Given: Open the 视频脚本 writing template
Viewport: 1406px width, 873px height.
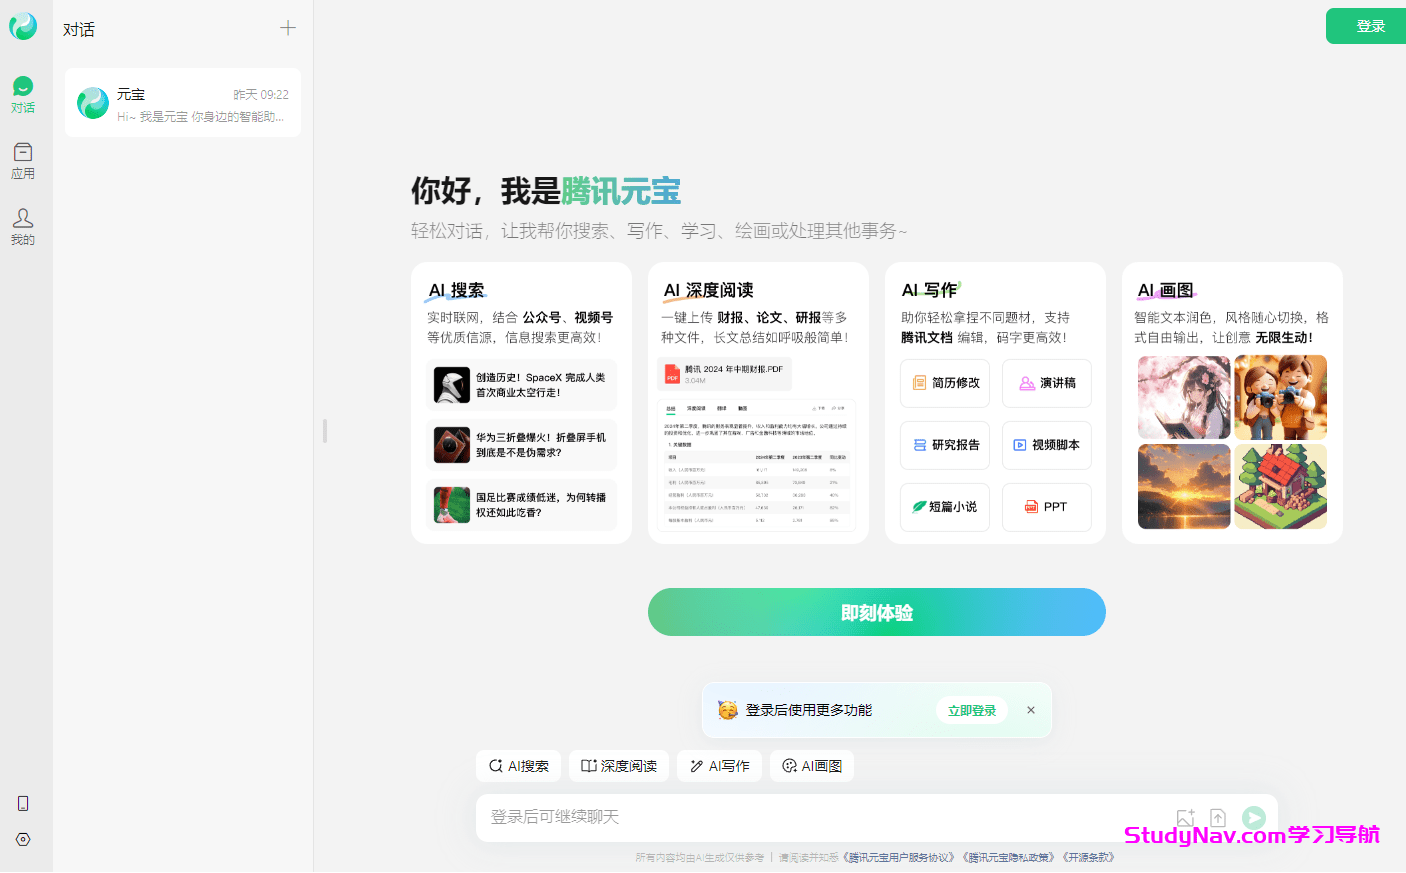Looking at the screenshot, I should (x=1047, y=445).
